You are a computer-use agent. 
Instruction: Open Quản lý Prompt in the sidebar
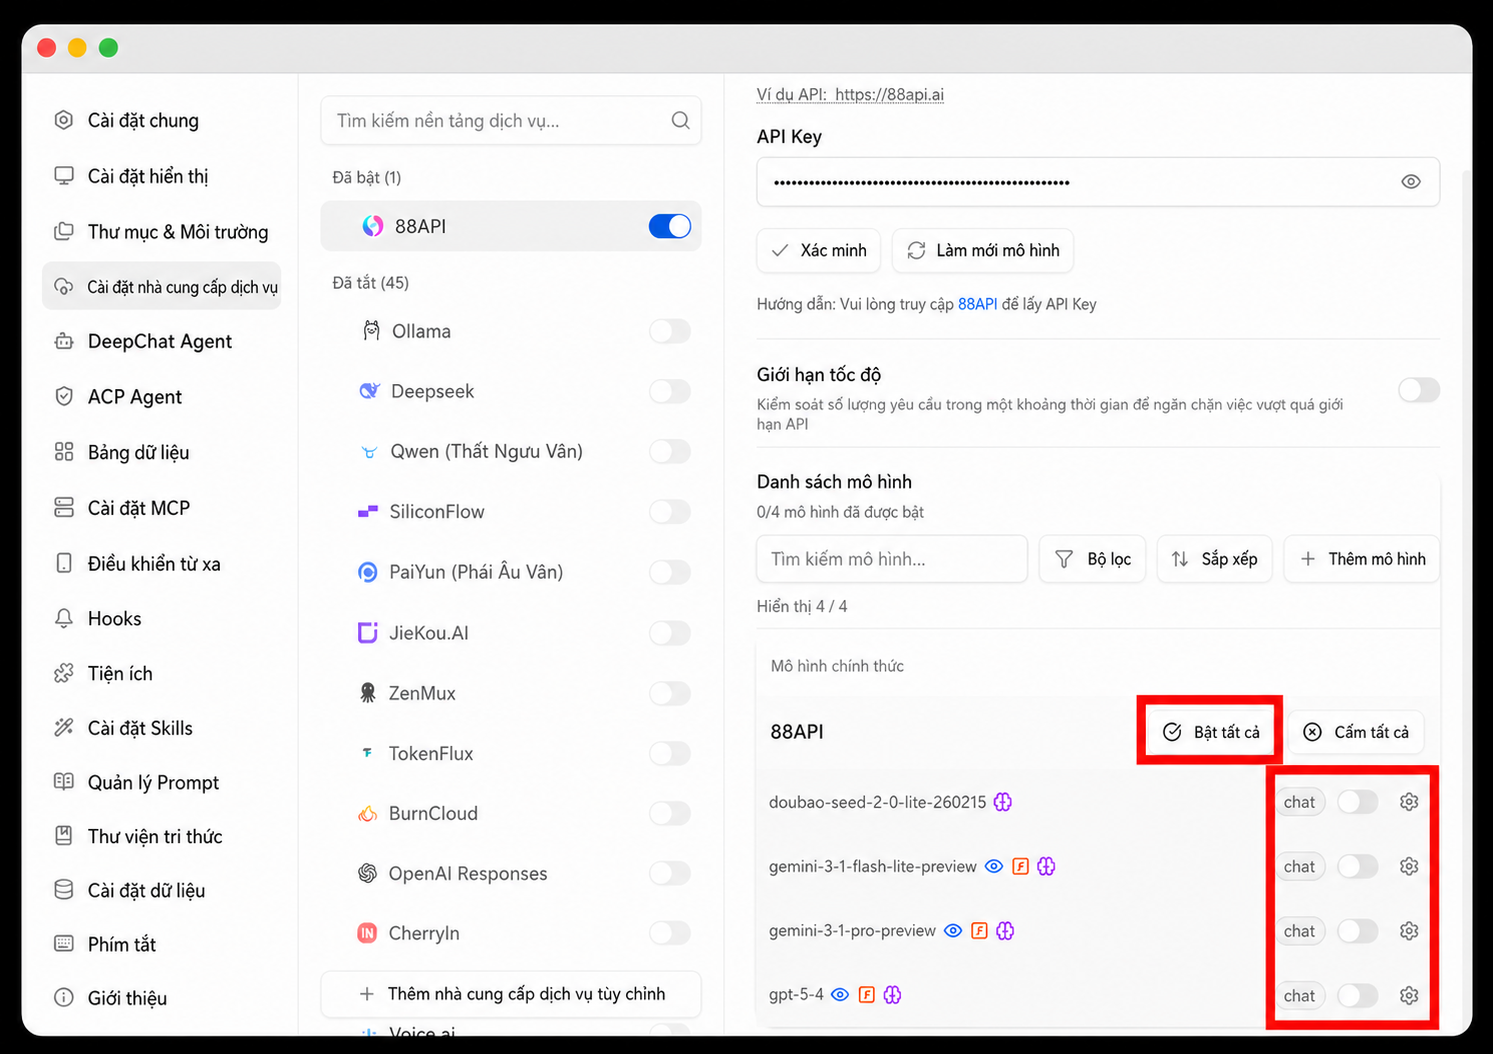pyautogui.click(x=161, y=782)
